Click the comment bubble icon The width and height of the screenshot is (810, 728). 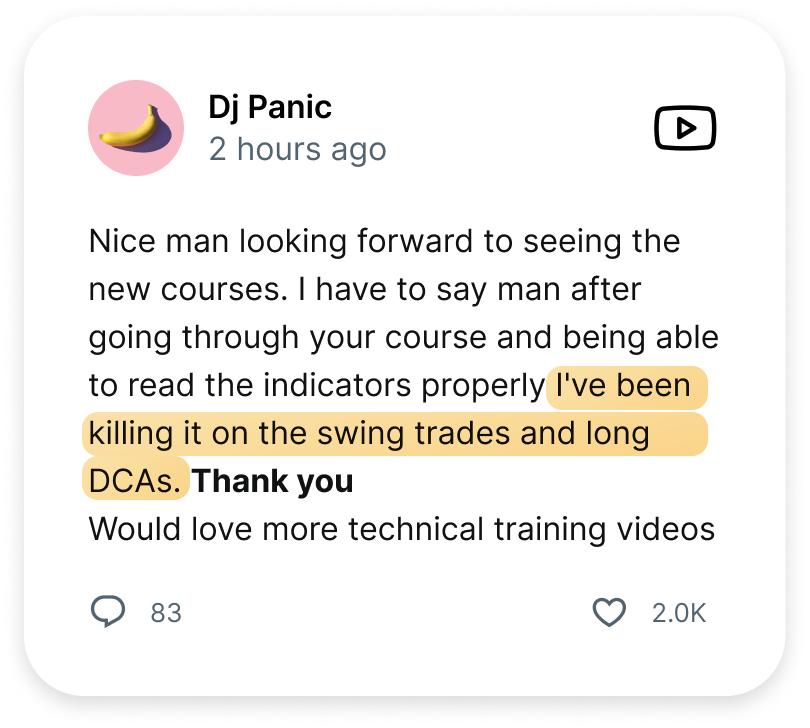[x=108, y=612]
